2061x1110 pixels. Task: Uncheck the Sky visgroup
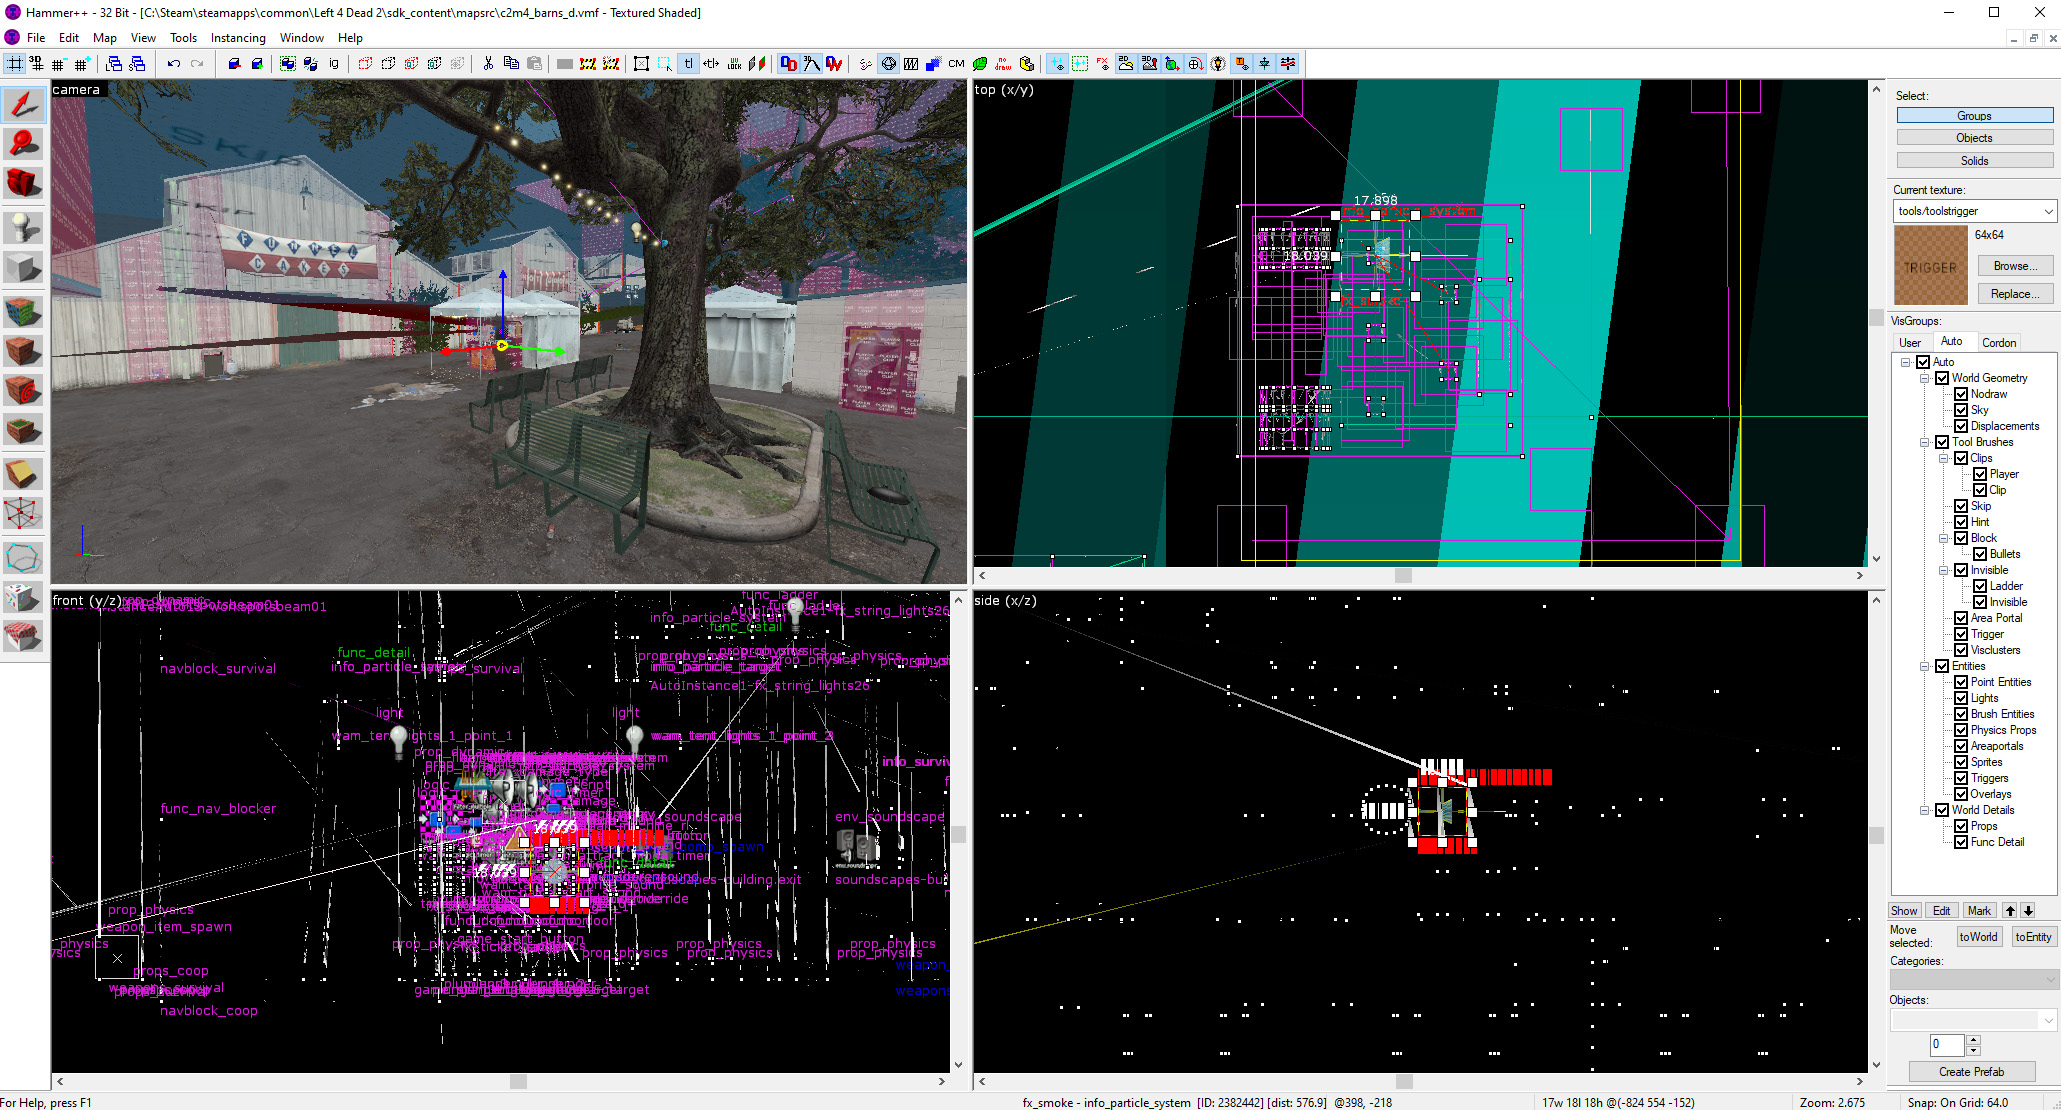coord(1961,410)
